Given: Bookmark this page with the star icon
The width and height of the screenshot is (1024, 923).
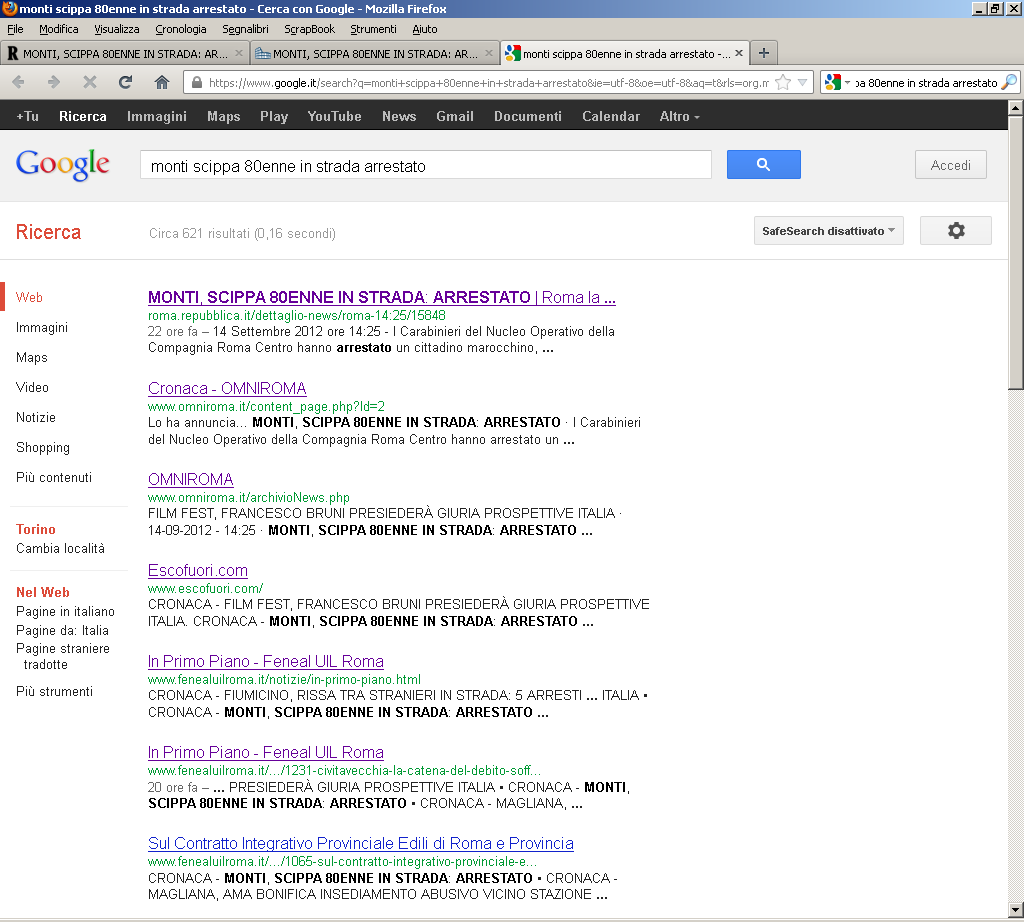Looking at the screenshot, I should tap(783, 82).
